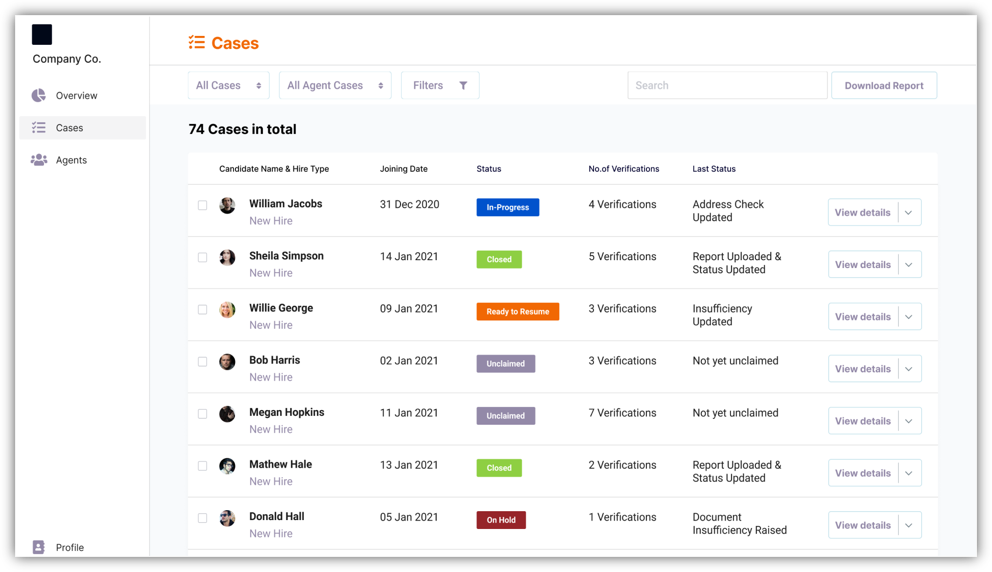Click the Cases checklist icon in sidebar
Screen dimensions: 992x572
39,127
